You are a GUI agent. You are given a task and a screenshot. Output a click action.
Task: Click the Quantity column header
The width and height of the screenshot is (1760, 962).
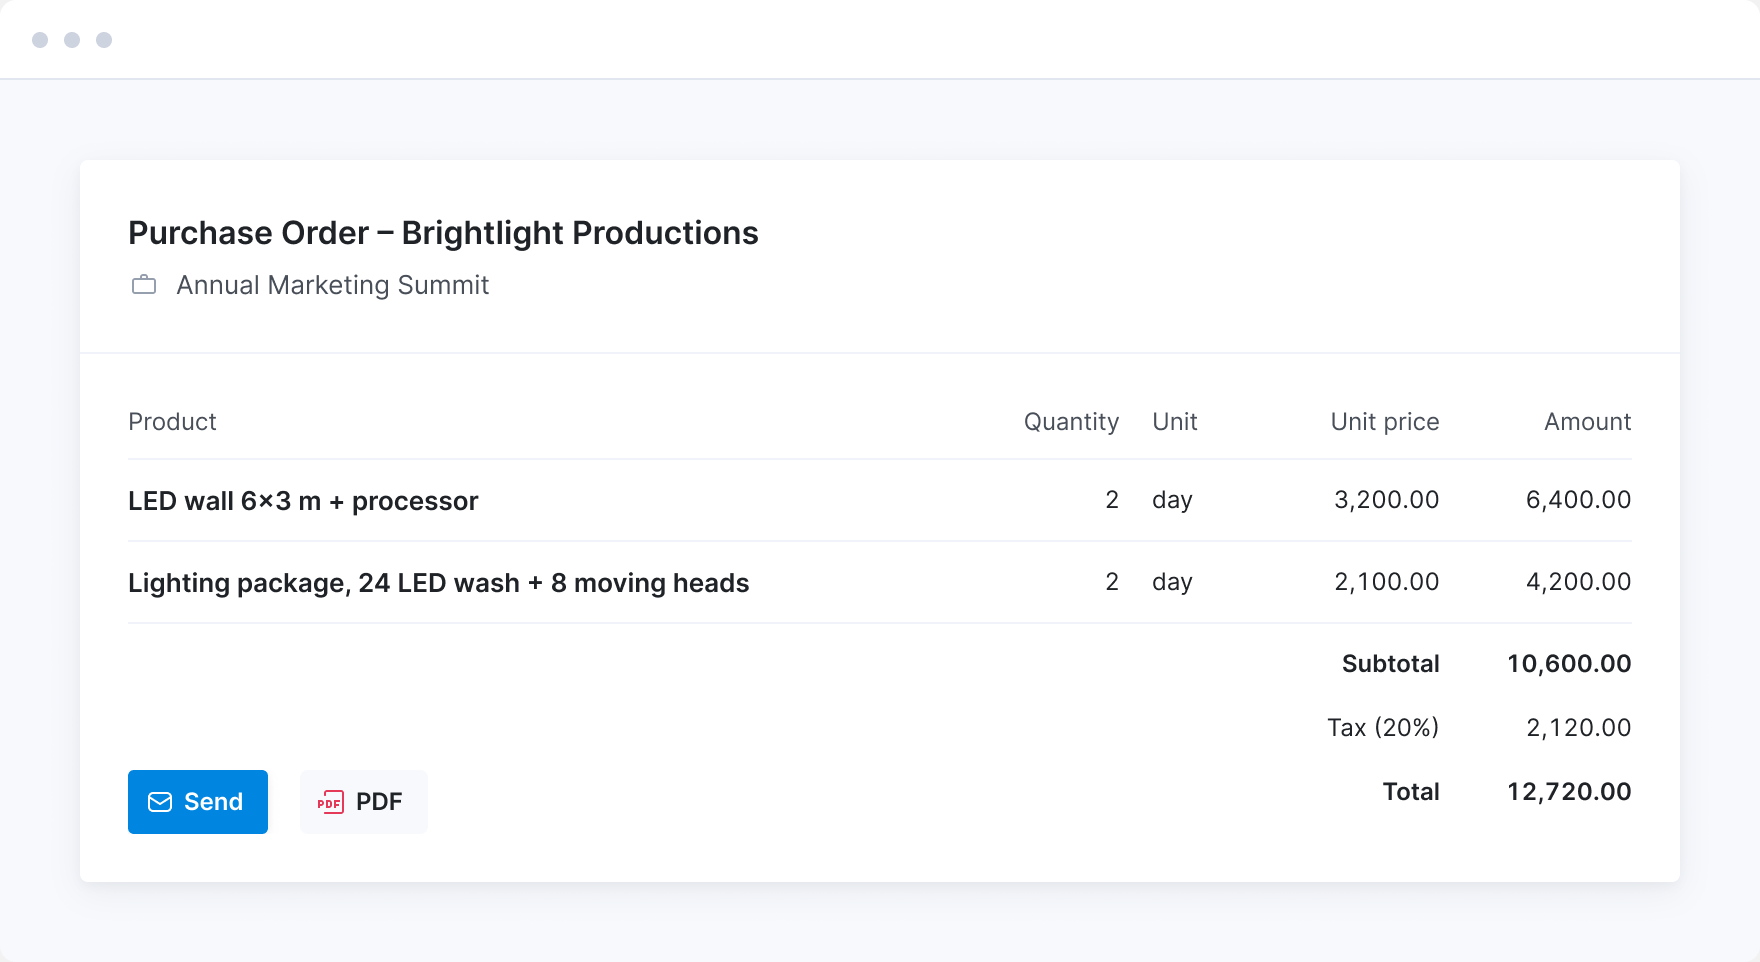pyautogui.click(x=1071, y=422)
